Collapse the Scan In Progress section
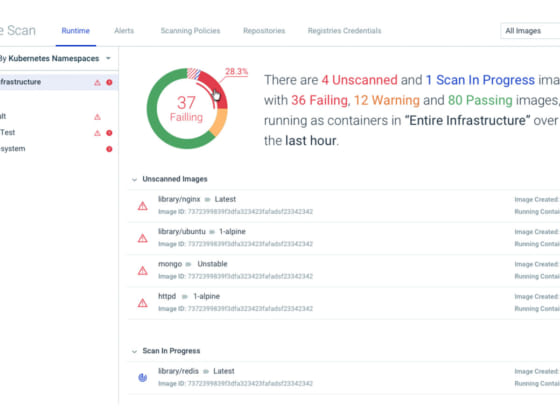The image size is (560, 420). point(134,351)
